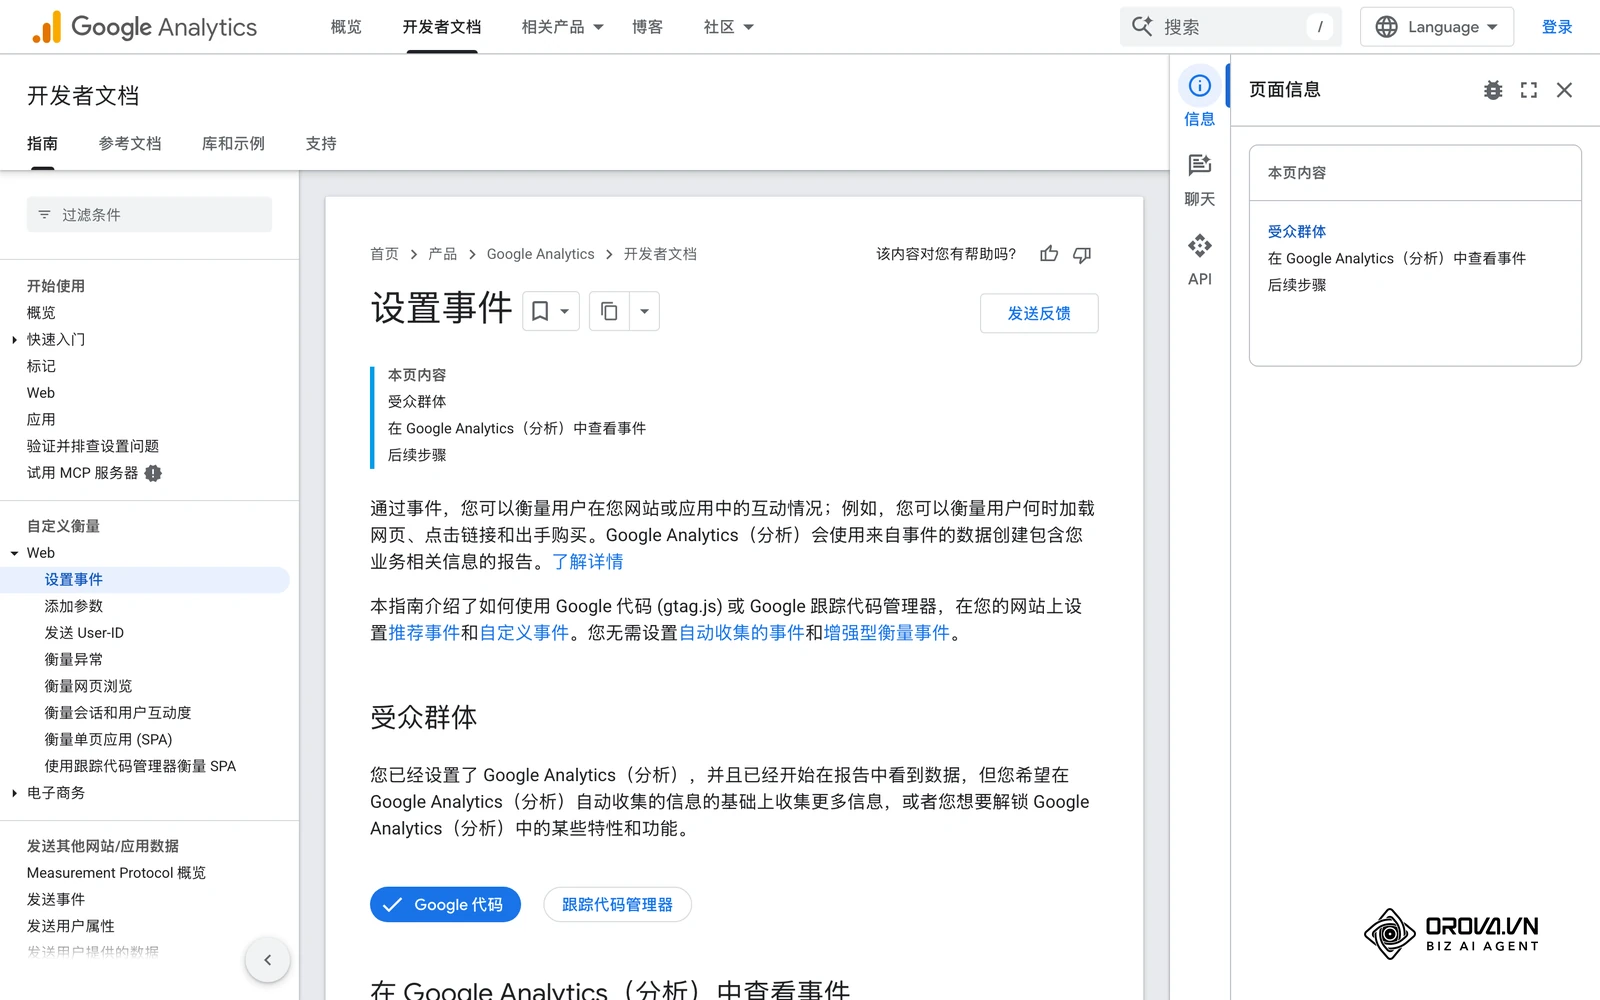Click the bookmark icon next to 设置事件

pyautogui.click(x=540, y=311)
